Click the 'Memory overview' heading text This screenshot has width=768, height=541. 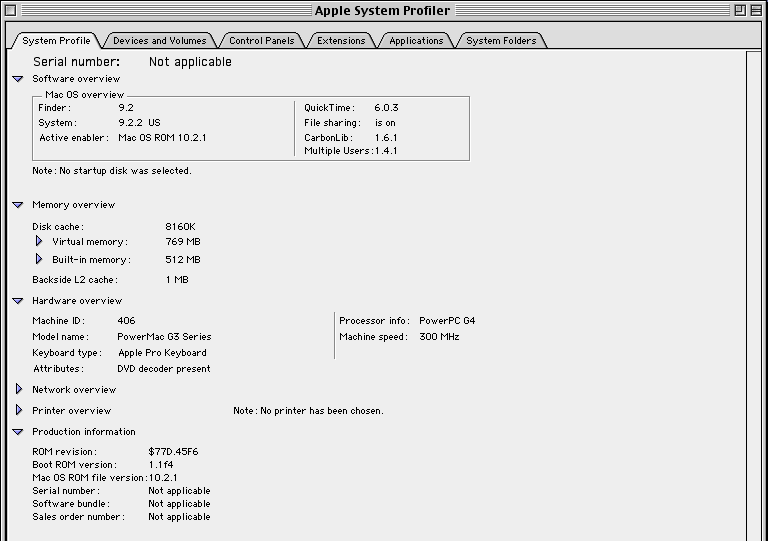click(73, 205)
